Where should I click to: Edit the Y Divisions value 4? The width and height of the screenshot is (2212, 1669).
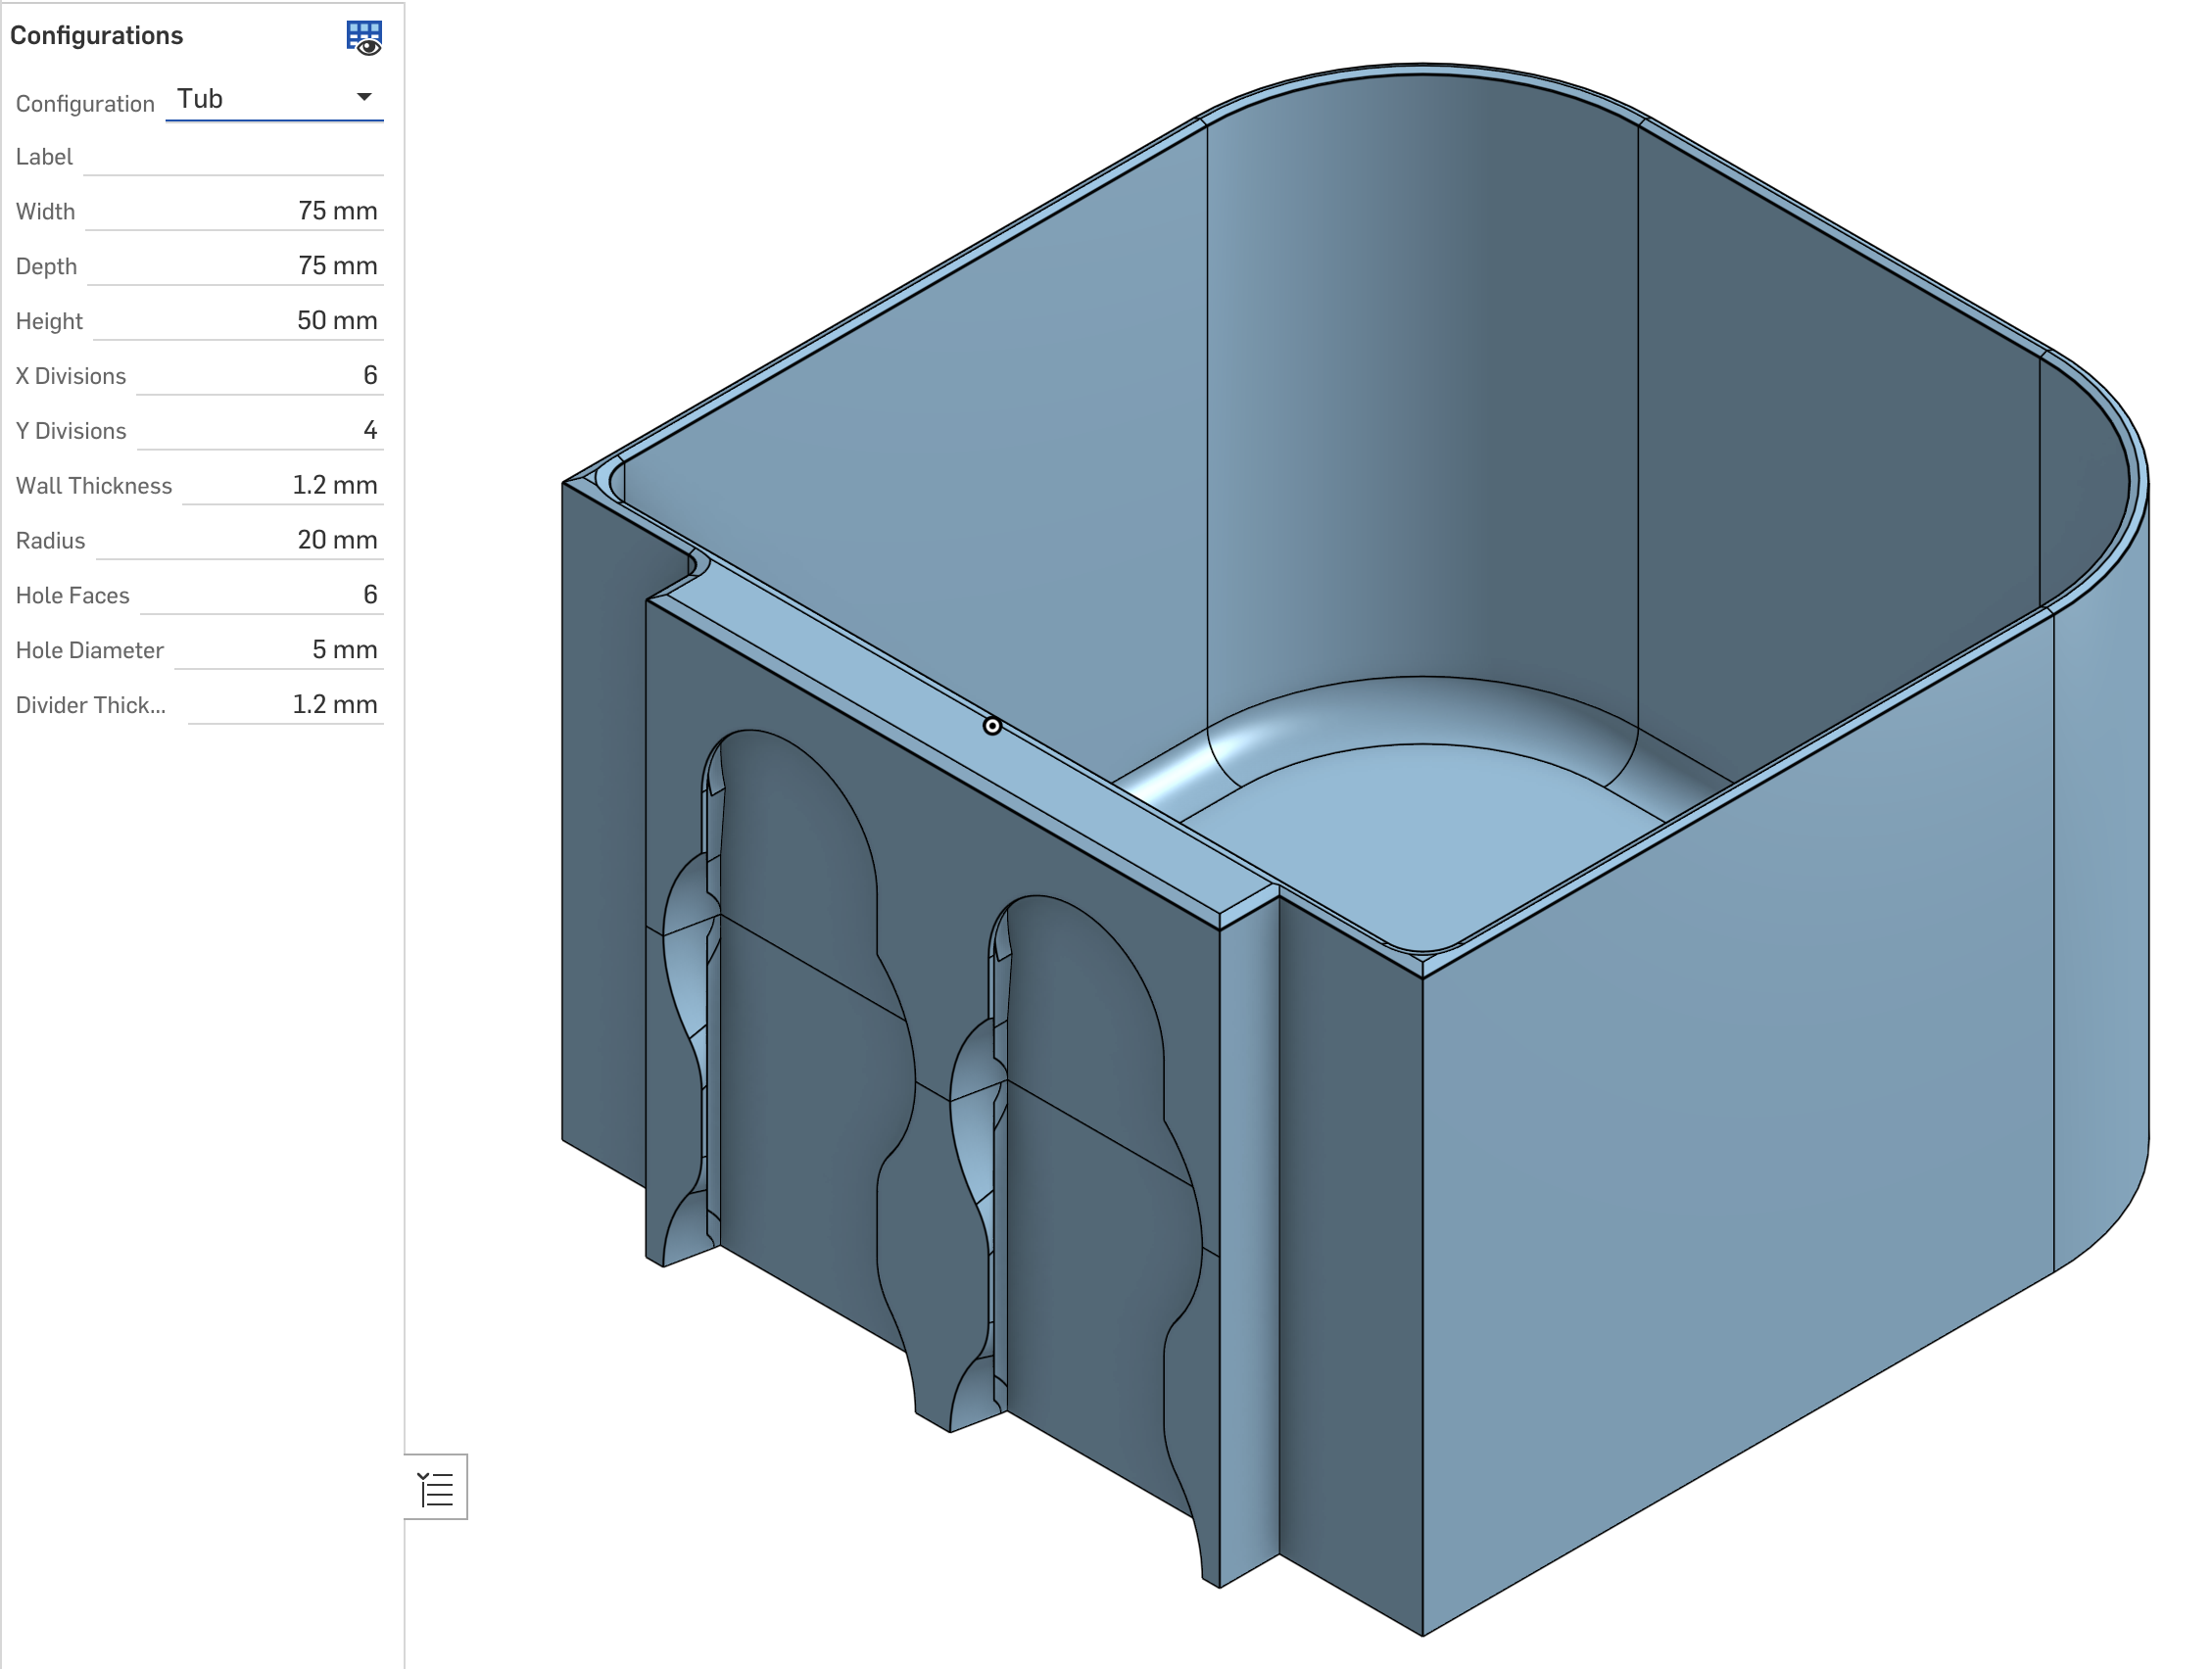tap(260, 431)
